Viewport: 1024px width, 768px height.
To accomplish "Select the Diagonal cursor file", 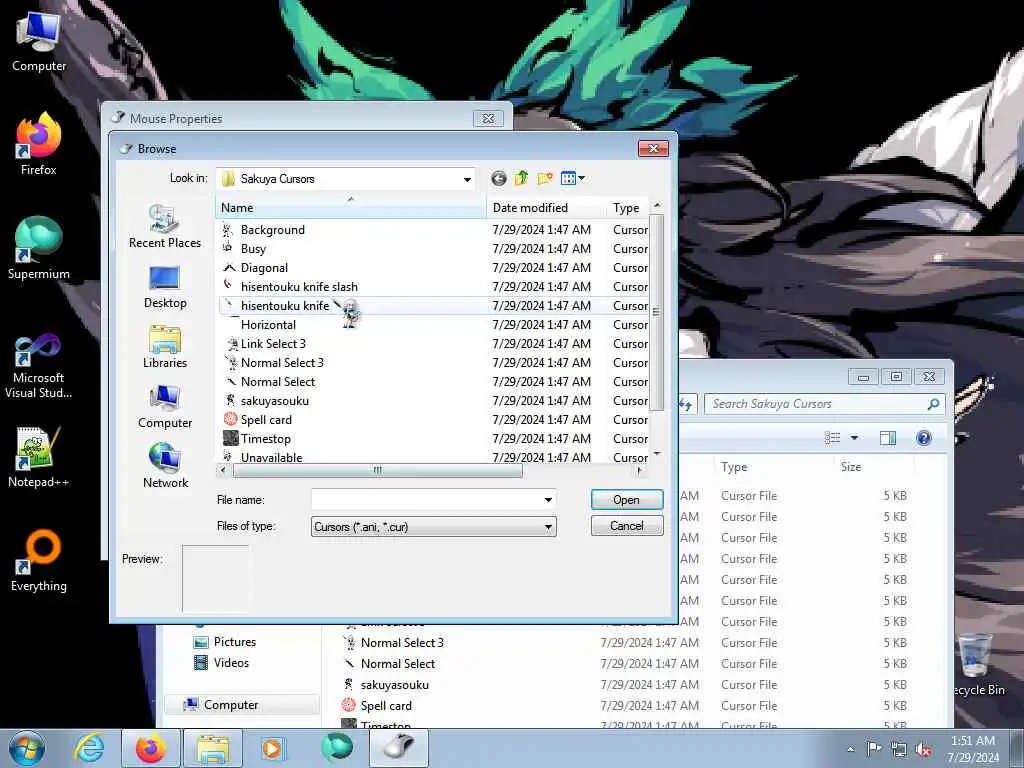I will coord(434,268).
